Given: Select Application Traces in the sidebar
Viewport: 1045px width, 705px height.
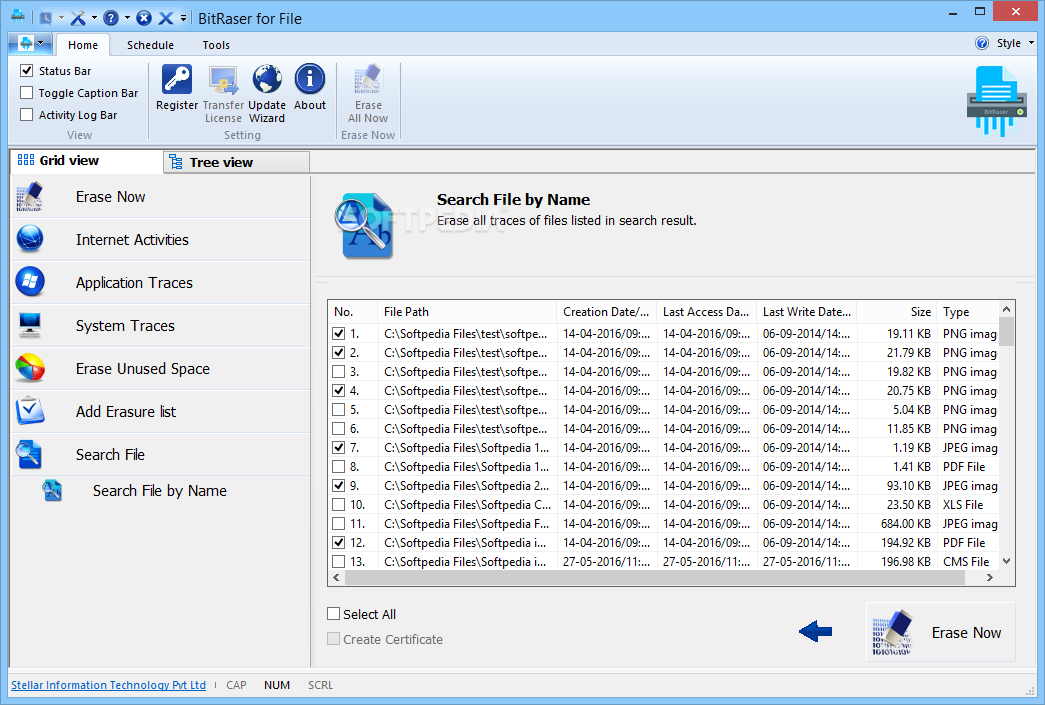Looking at the screenshot, I should pyautogui.click(x=161, y=283).
